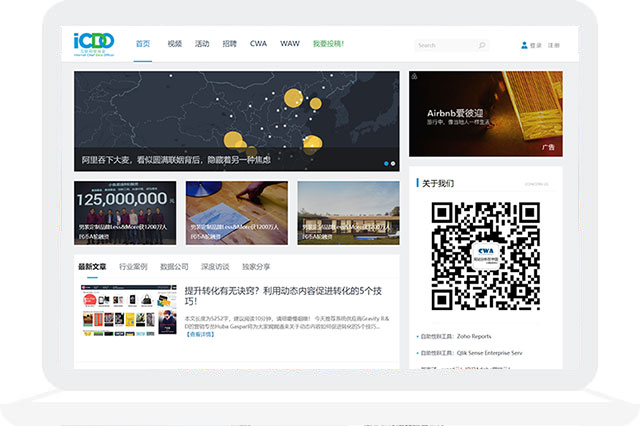Open the Qlik Sense Enterprise Serv link

[471, 353]
